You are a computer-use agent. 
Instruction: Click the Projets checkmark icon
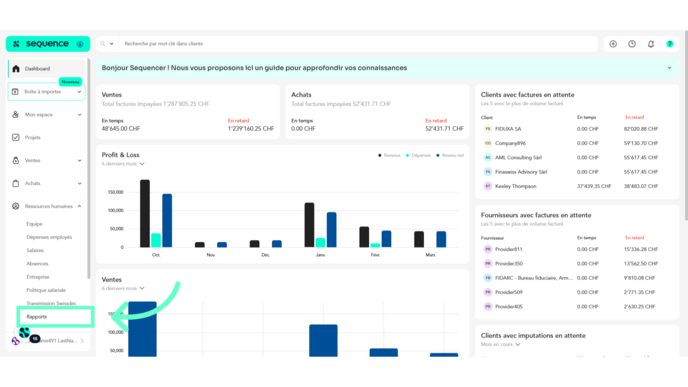pos(15,137)
